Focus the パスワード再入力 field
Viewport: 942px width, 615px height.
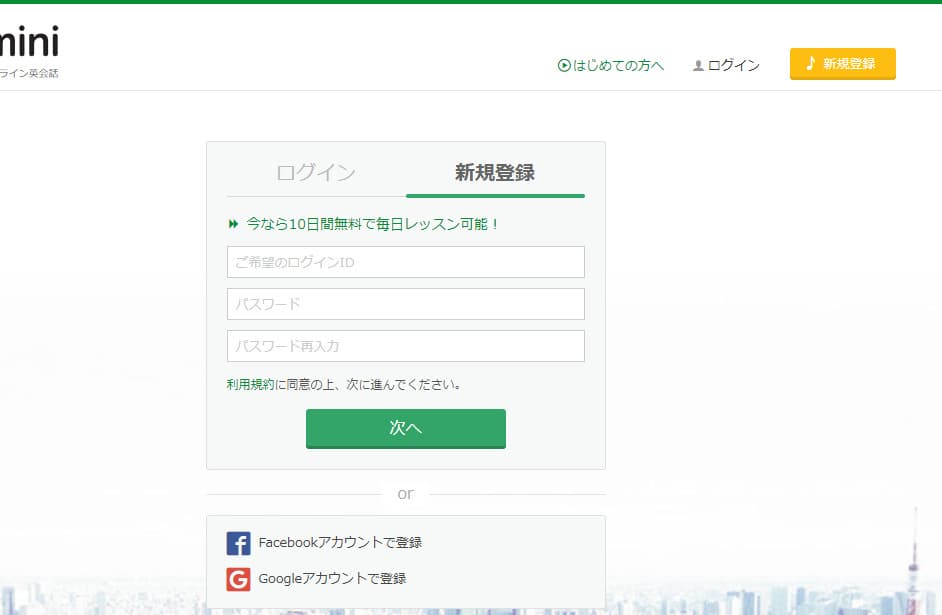(406, 346)
